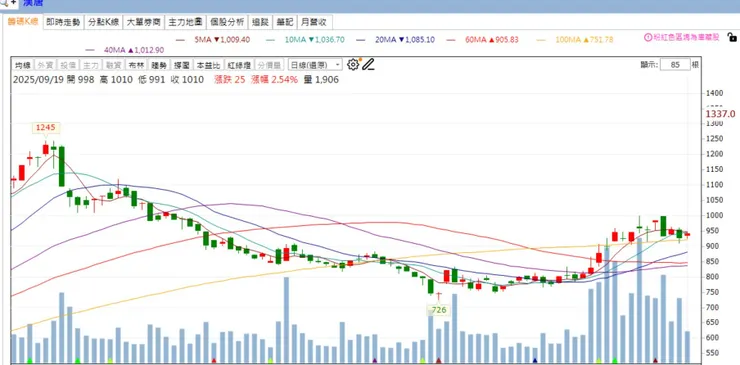This screenshot has width=740, height=365.
Task: Click the 5MA legend line swatch
Action: pyautogui.click(x=180, y=40)
